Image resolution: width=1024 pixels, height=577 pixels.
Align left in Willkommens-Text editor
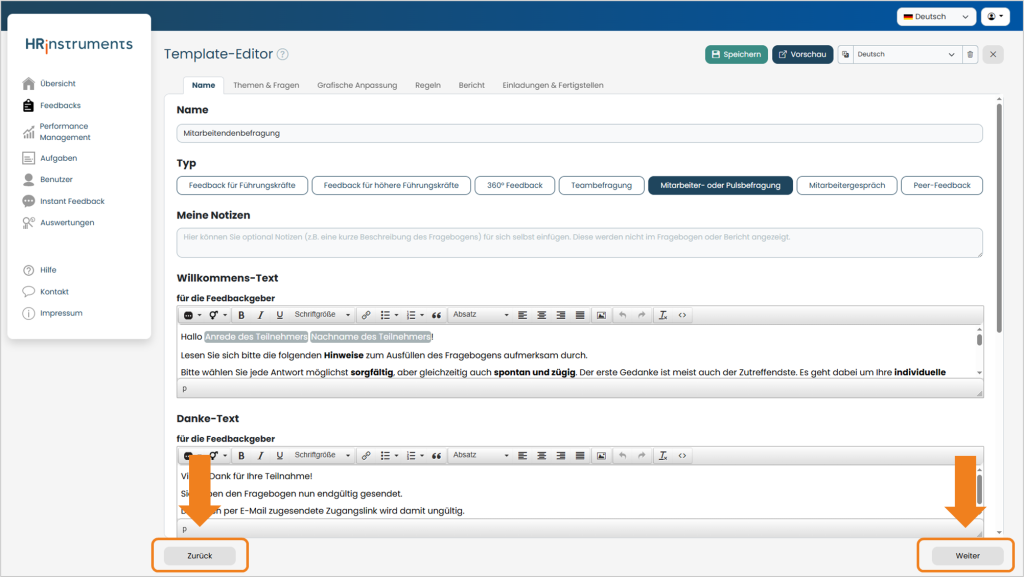pyautogui.click(x=522, y=315)
